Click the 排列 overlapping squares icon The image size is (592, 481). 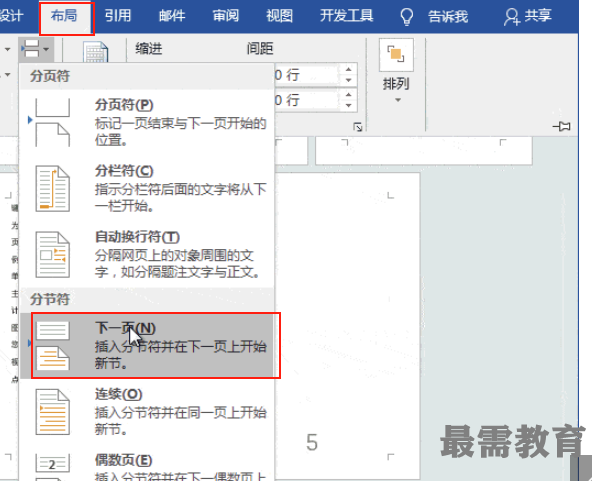tap(396, 55)
